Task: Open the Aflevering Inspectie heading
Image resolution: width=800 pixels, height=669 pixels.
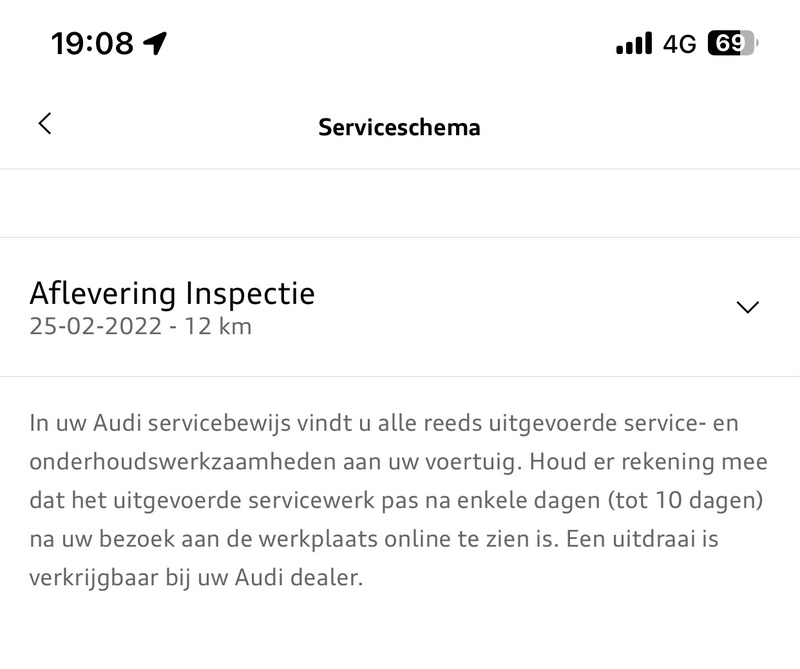Action: click(172, 293)
